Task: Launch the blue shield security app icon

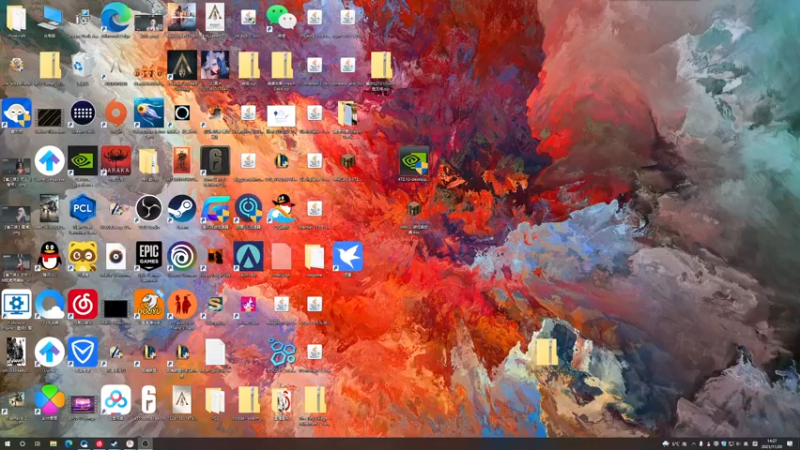Action: pyautogui.click(x=83, y=352)
